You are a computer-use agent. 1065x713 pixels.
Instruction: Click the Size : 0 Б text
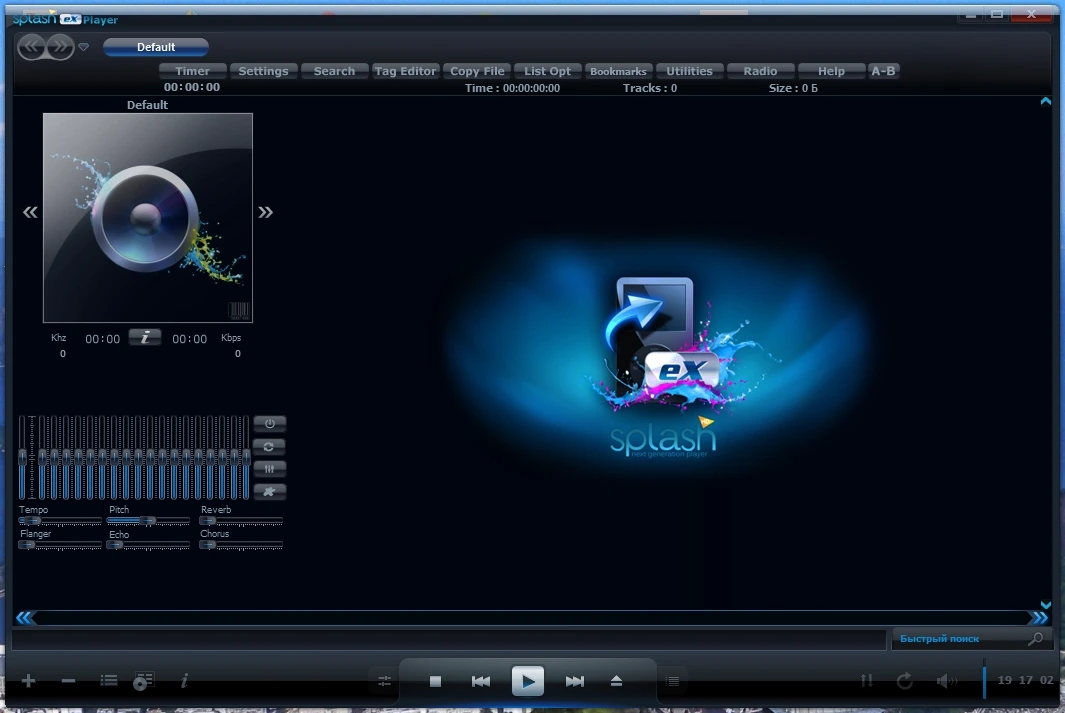[793, 88]
